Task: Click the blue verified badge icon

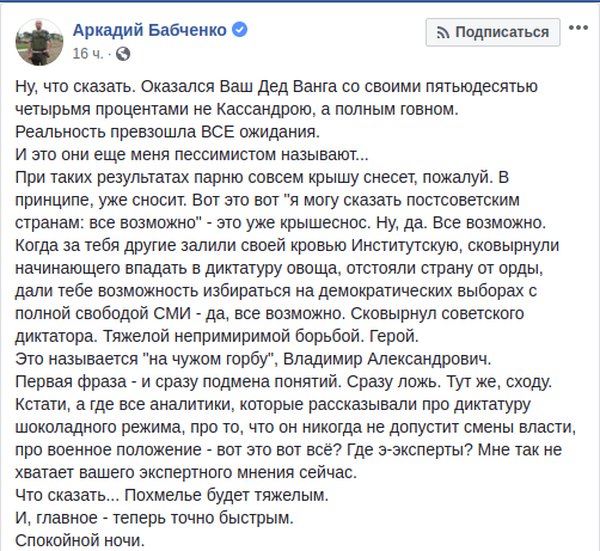Action: 240,31
